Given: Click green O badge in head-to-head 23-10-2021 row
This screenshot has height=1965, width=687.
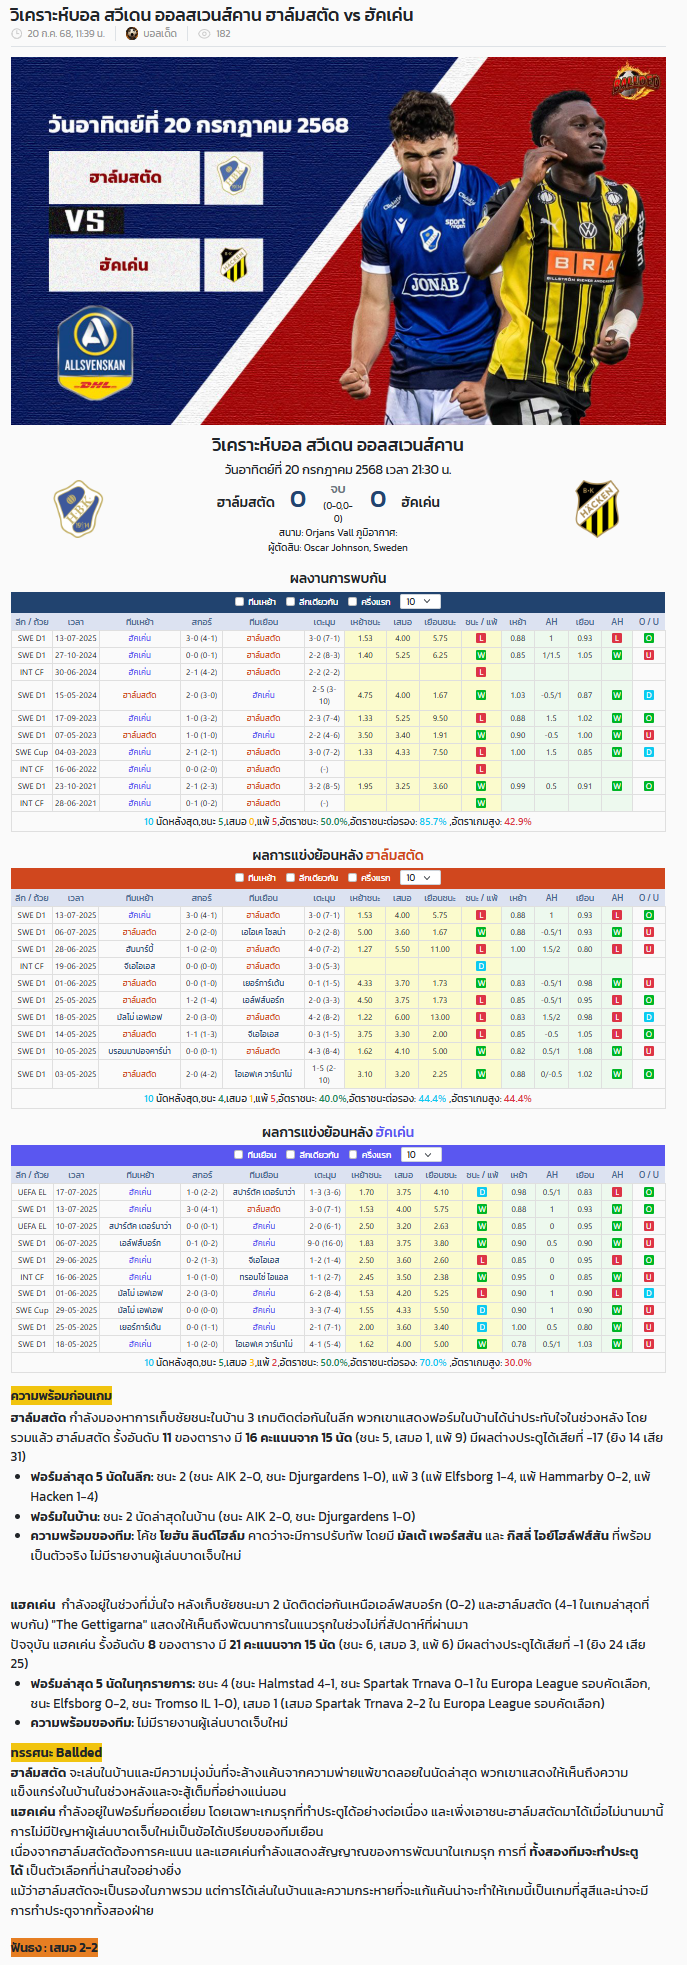Looking at the screenshot, I should [x=649, y=786].
